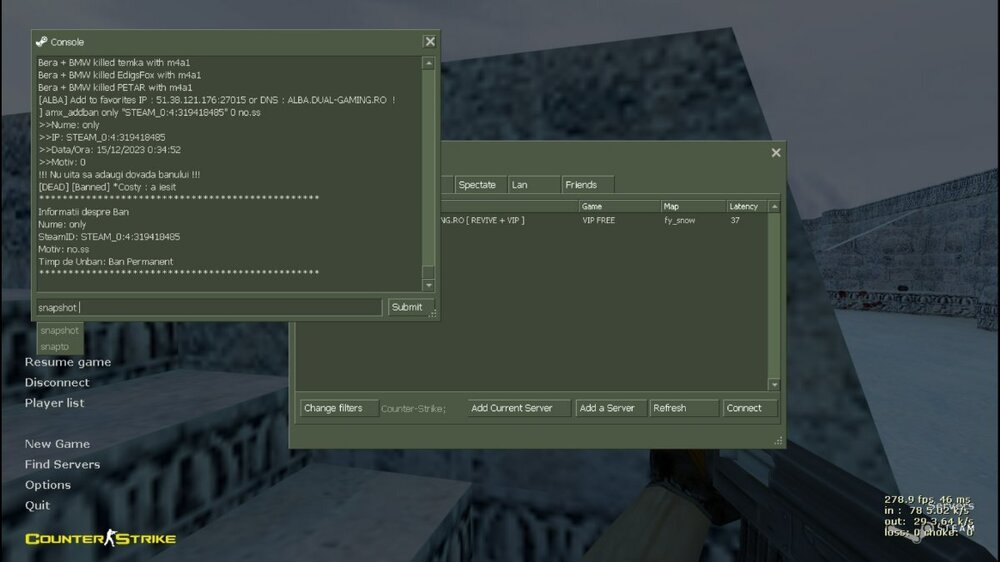The image size is (1000, 562).
Task: Open Change filters in the server browser
Action: click(338, 408)
